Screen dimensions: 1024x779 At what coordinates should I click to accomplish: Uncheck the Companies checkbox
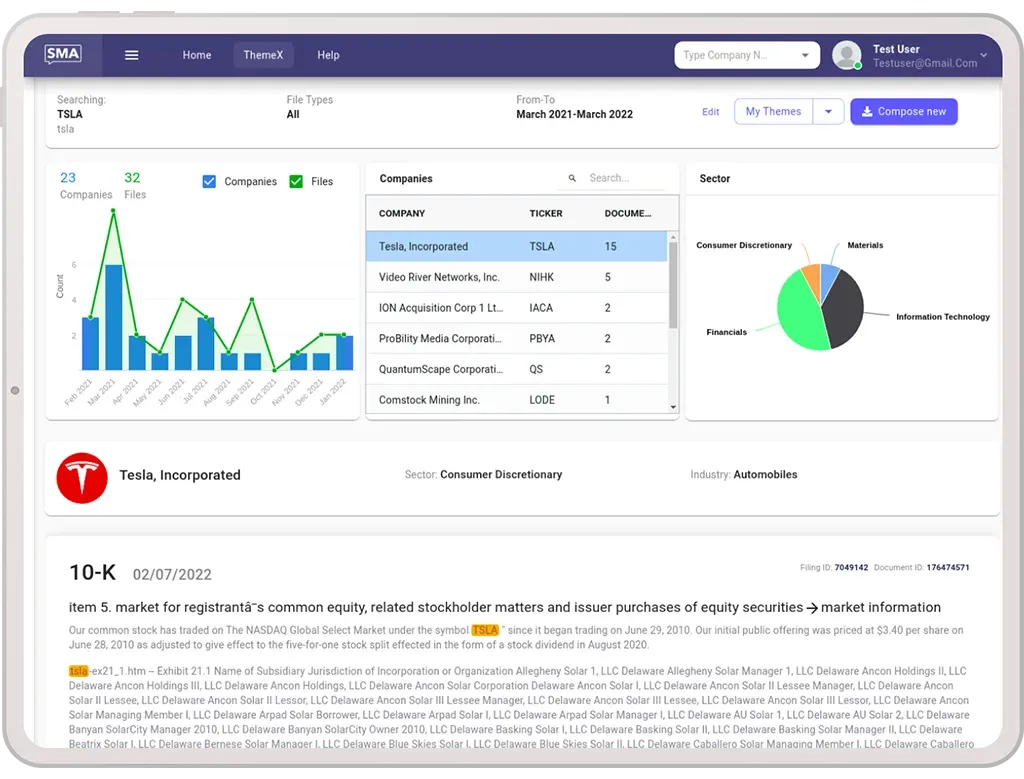208,181
